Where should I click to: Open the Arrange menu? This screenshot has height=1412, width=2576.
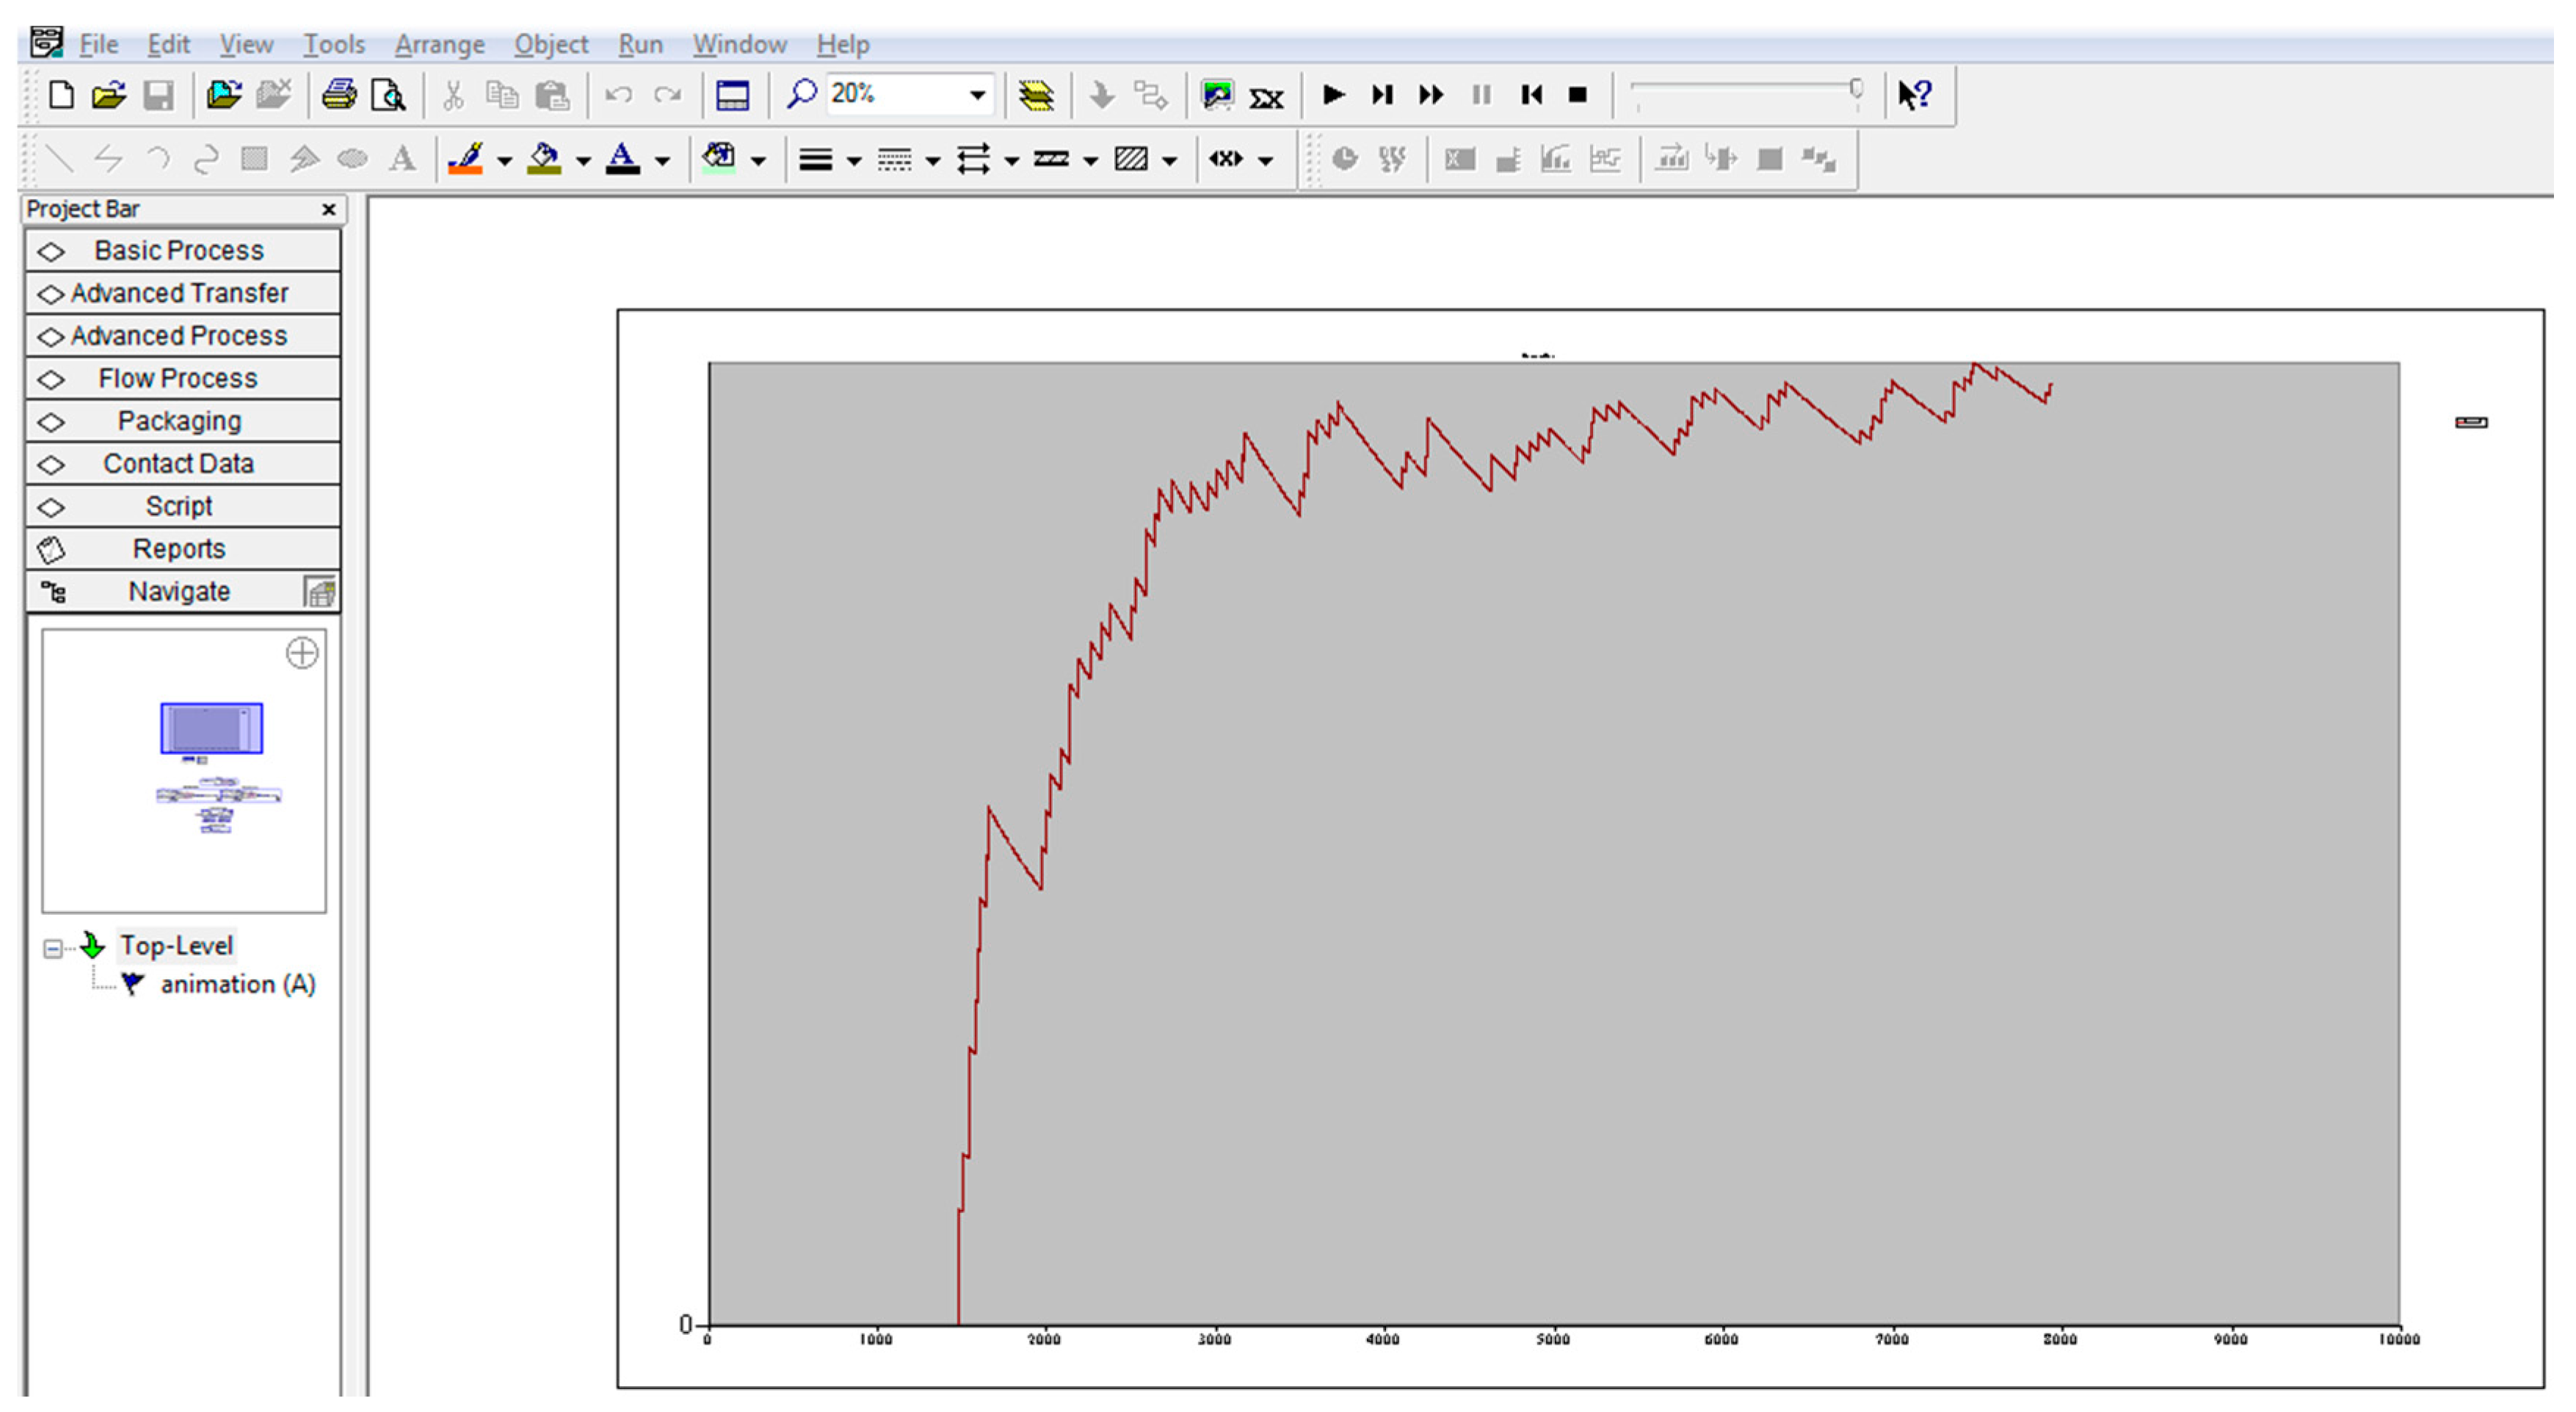click(x=439, y=44)
